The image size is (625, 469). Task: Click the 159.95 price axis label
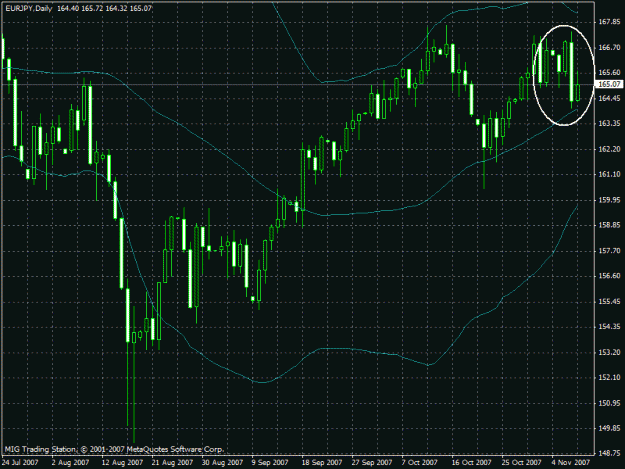609,200
